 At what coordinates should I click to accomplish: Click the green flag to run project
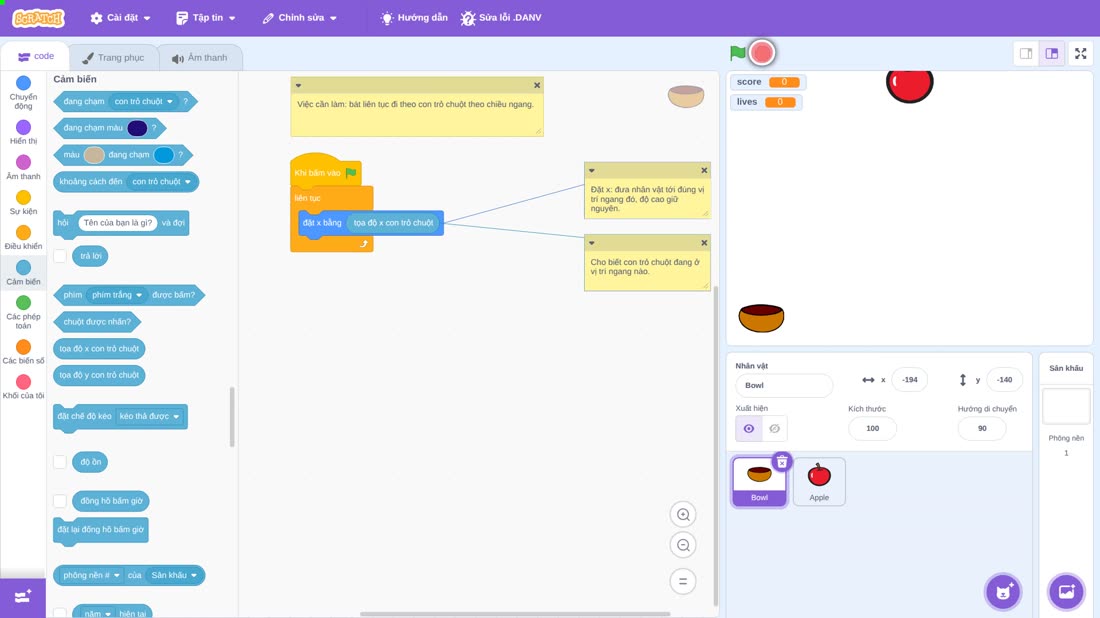point(737,53)
